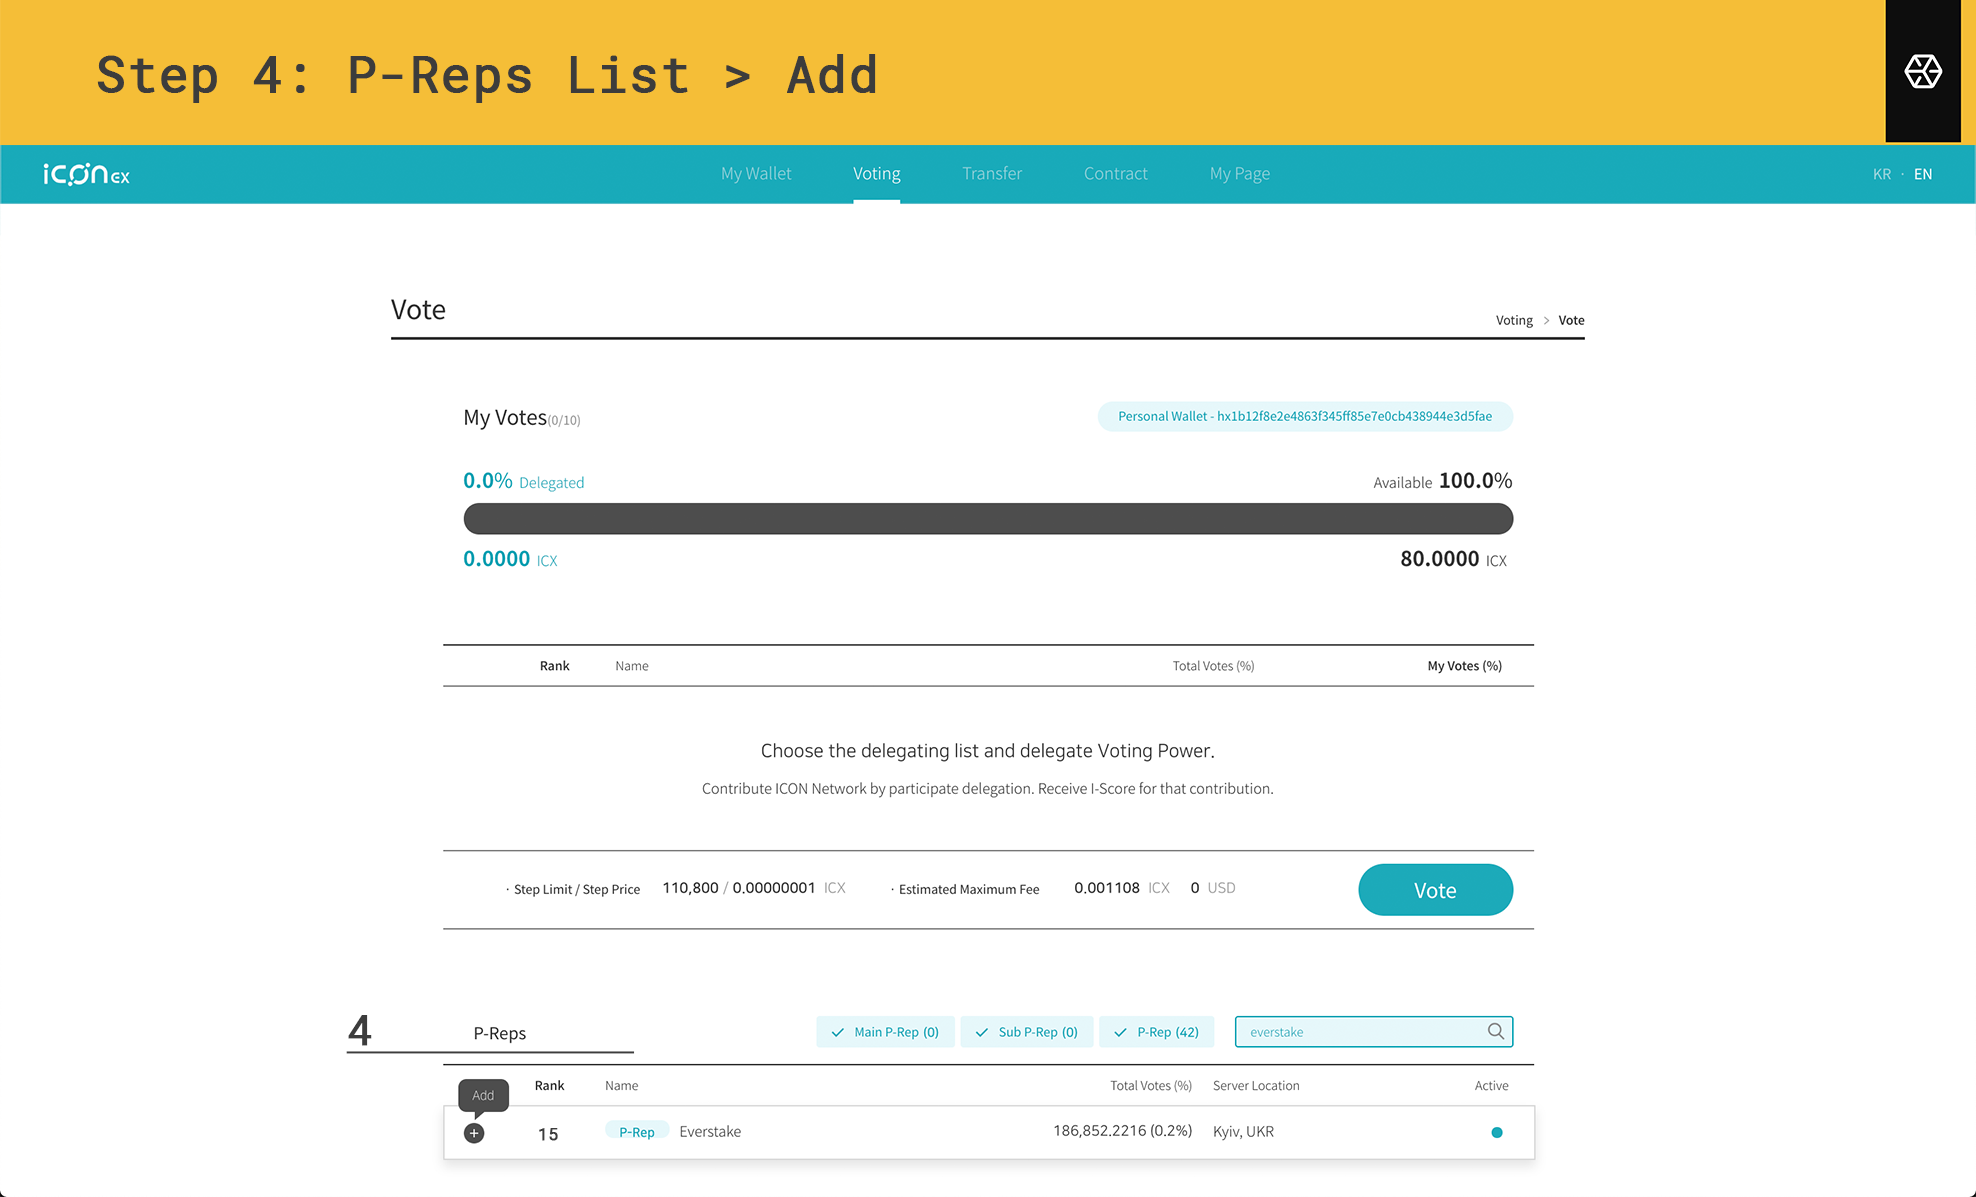Sort by the My Votes (%) column header
Viewport: 1976px width, 1197px height.
pos(1464,666)
